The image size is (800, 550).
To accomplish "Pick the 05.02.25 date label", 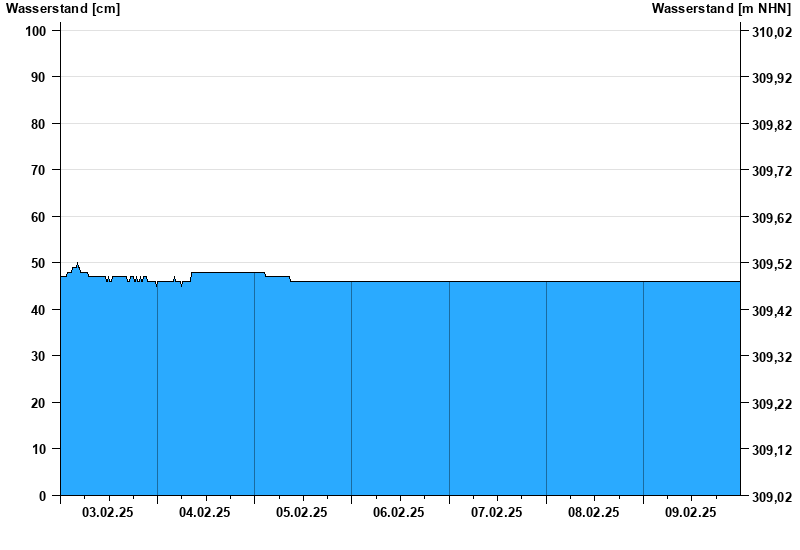I will coord(302,513).
